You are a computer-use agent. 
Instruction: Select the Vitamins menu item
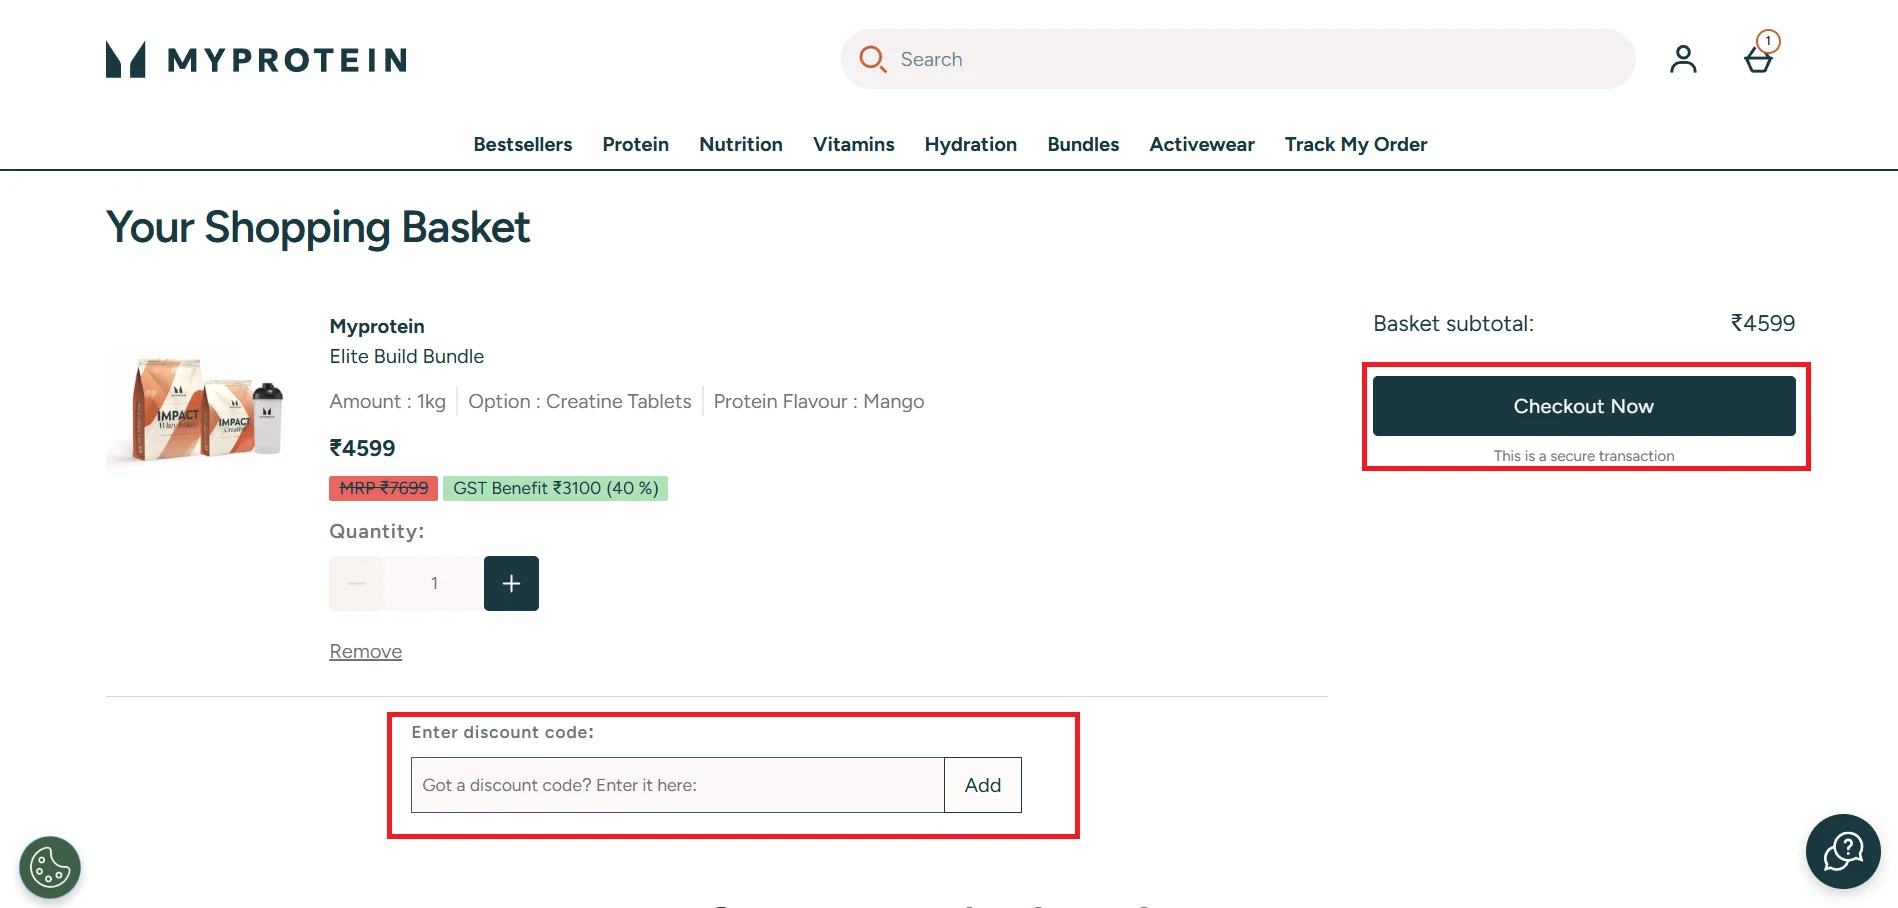pyautogui.click(x=853, y=144)
